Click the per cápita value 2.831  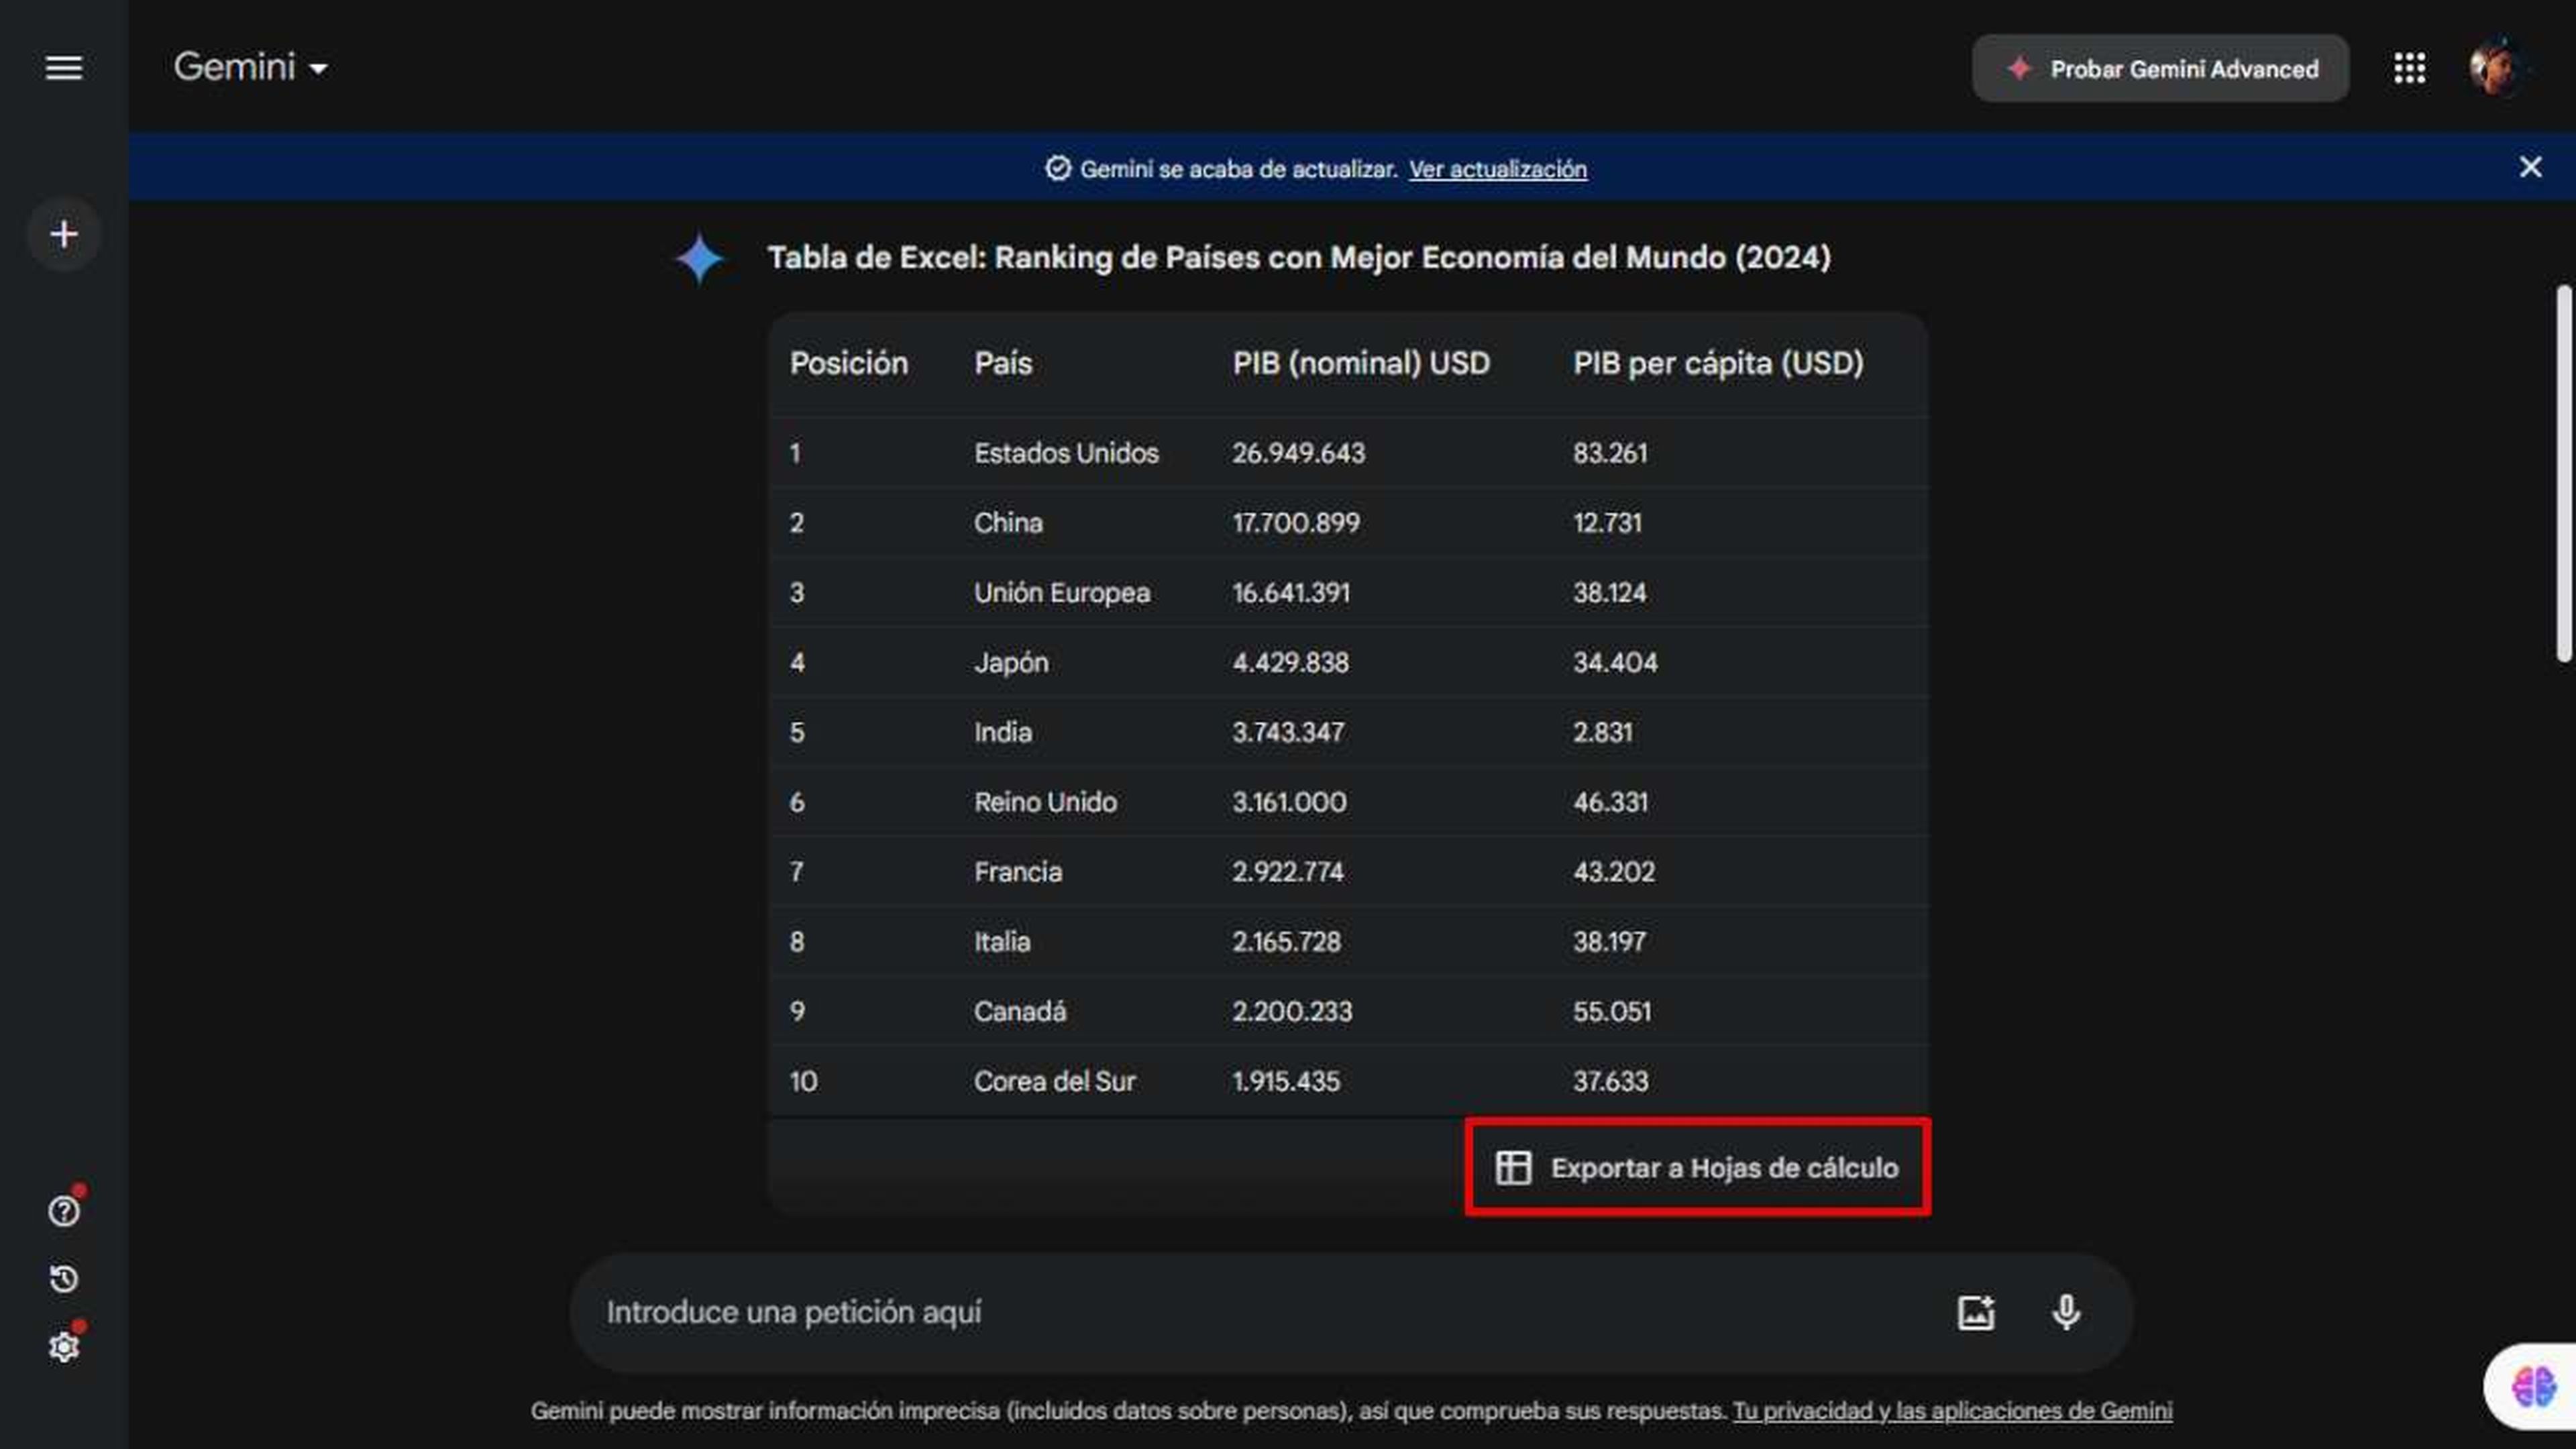1603,732
